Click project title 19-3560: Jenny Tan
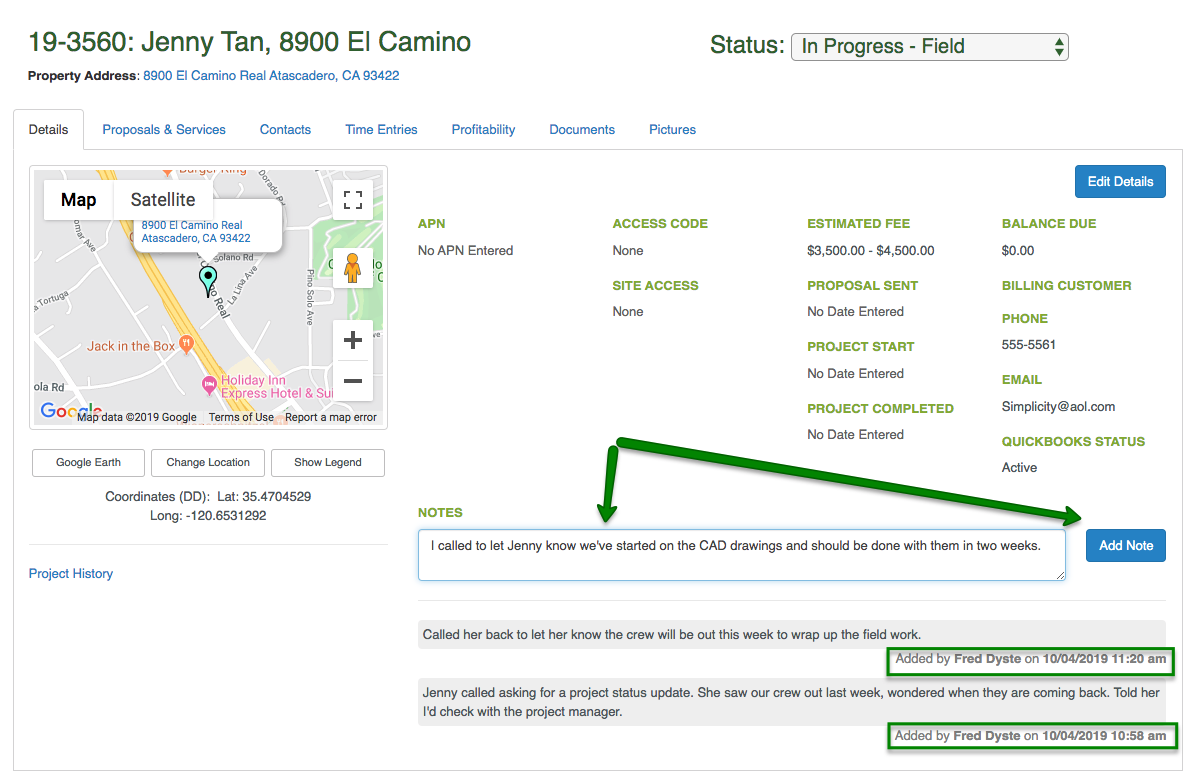Viewport: 1194px width, 779px height. point(250,42)
